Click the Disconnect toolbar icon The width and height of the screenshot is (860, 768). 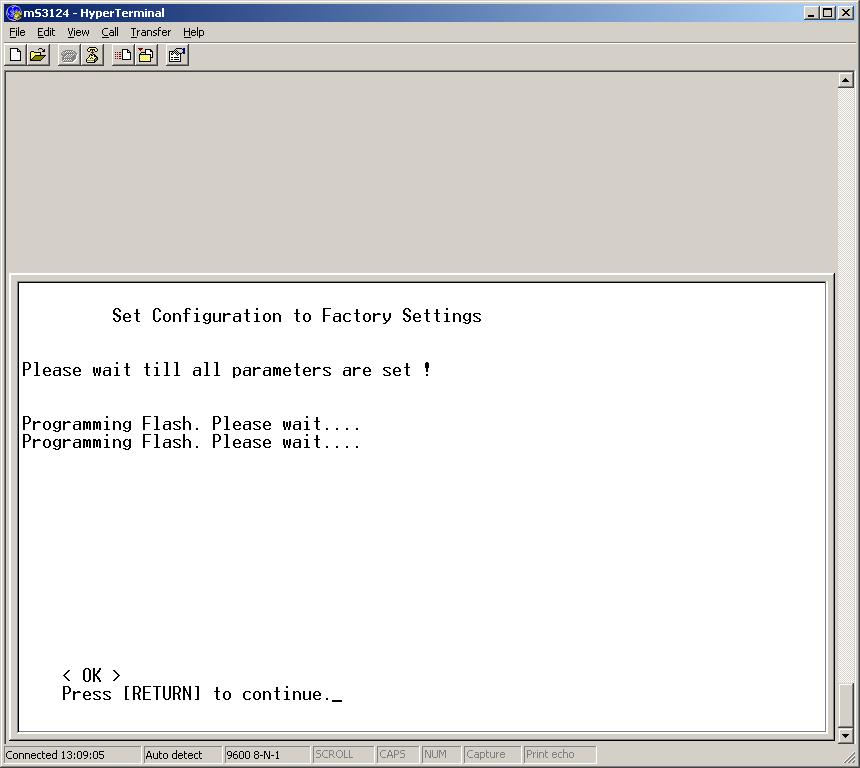point(92,56)
